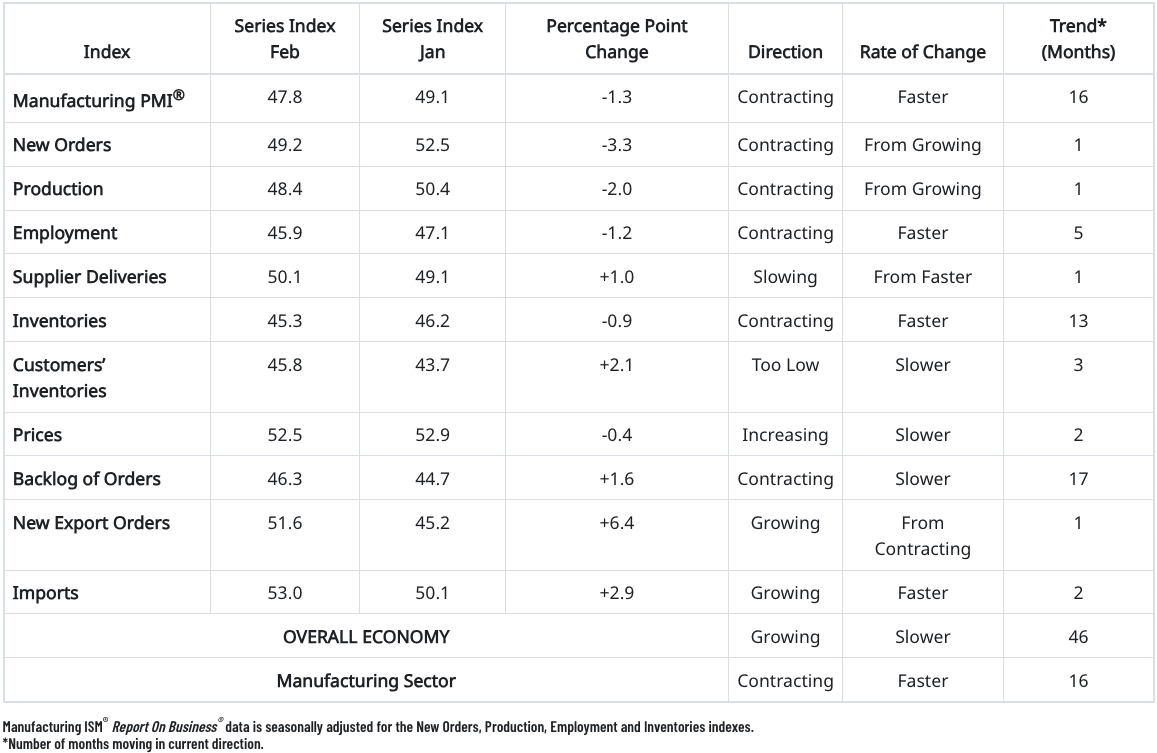Screen dimensions: 1157x753
Task: Click the Series Index Jan column header
Action: click(431, 38)
